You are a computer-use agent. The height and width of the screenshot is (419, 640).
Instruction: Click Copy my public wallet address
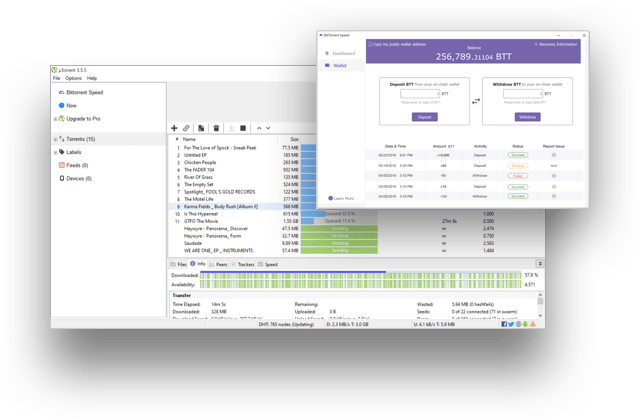tap(397, 44)
